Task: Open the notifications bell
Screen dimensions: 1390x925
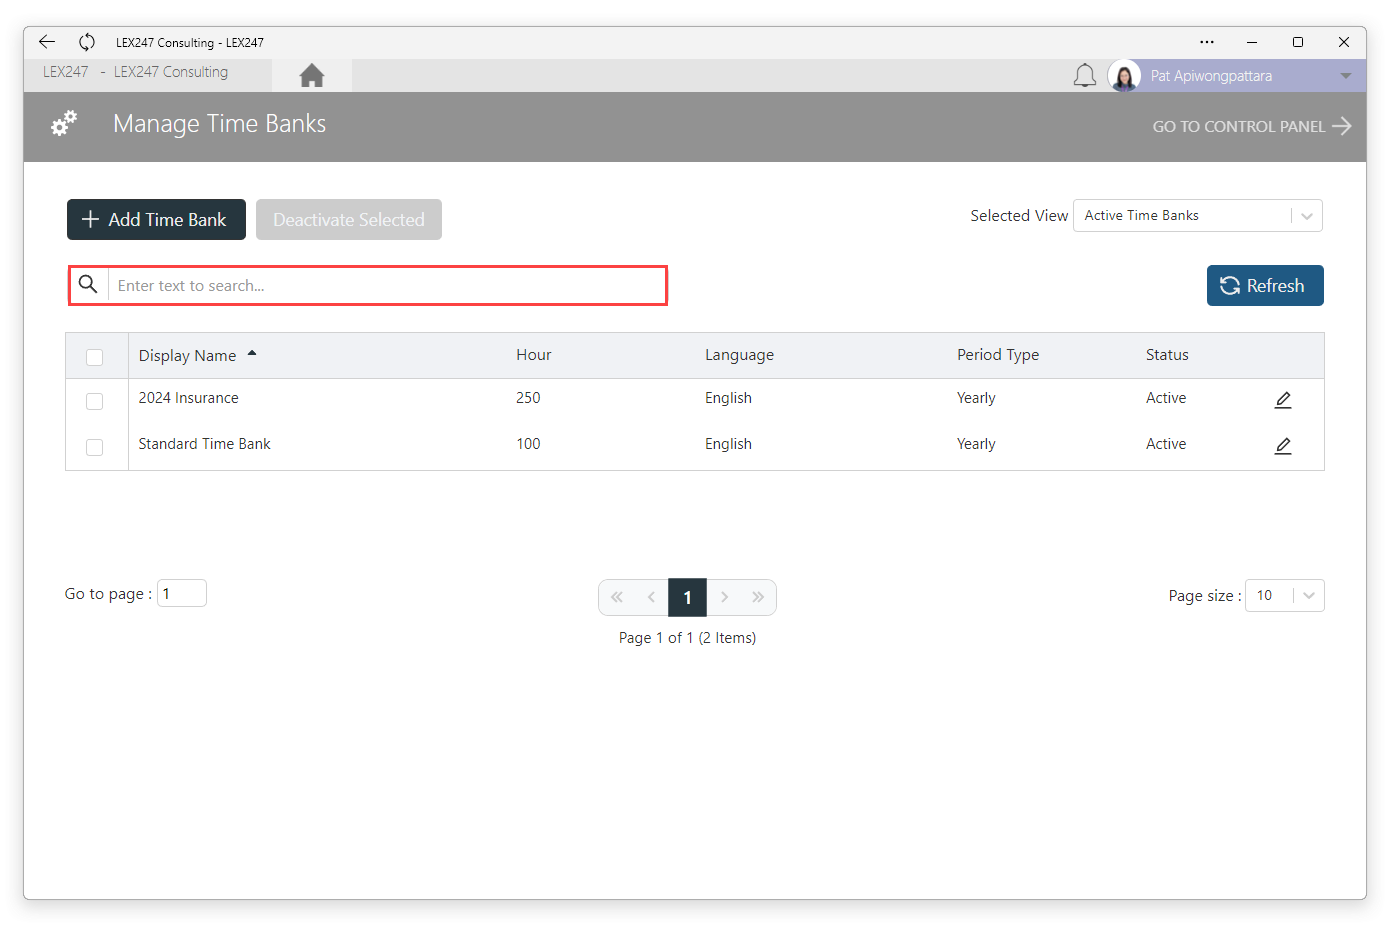Action: (x=1085, y=75)
